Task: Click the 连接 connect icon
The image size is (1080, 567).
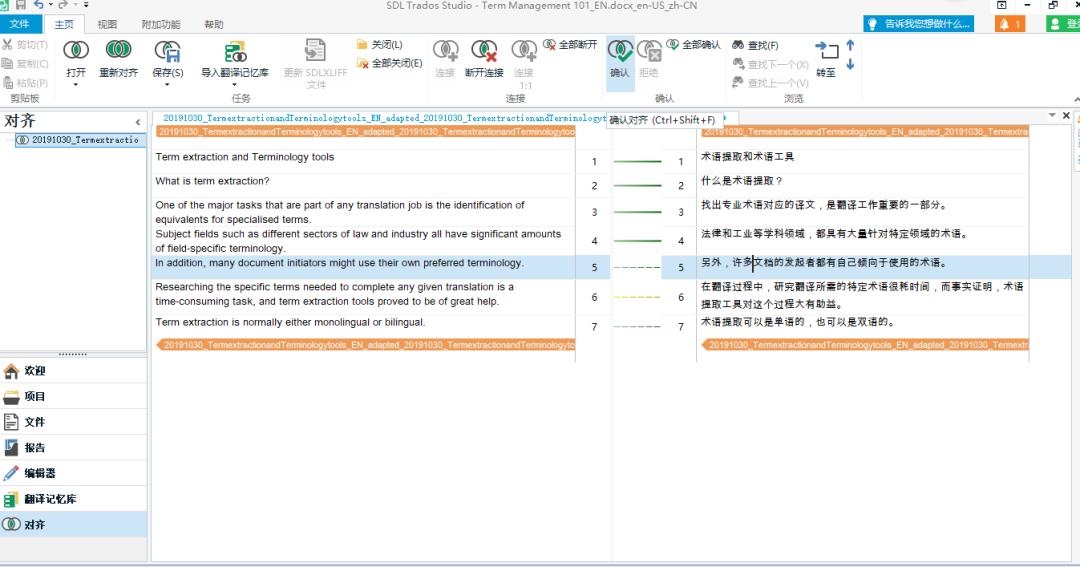Action: pos(445,51)
